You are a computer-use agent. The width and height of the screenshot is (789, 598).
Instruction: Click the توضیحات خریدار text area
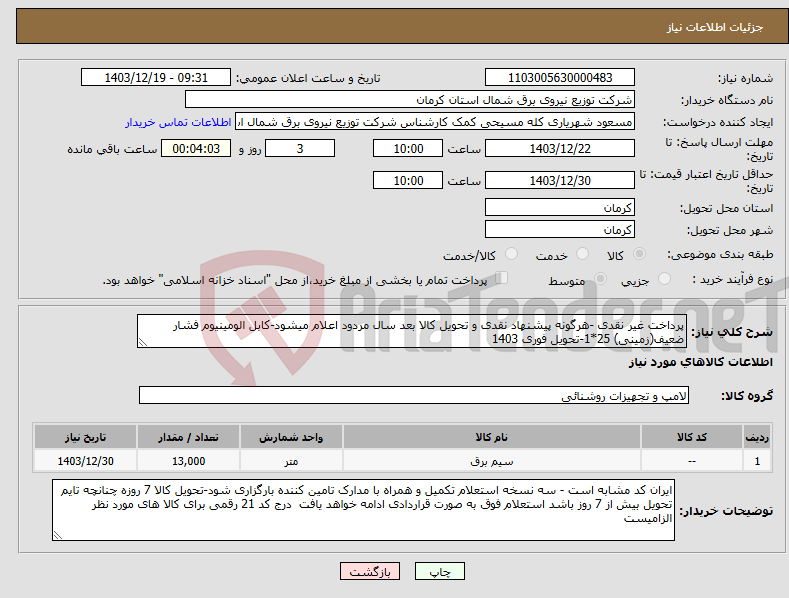pos(363,510)
